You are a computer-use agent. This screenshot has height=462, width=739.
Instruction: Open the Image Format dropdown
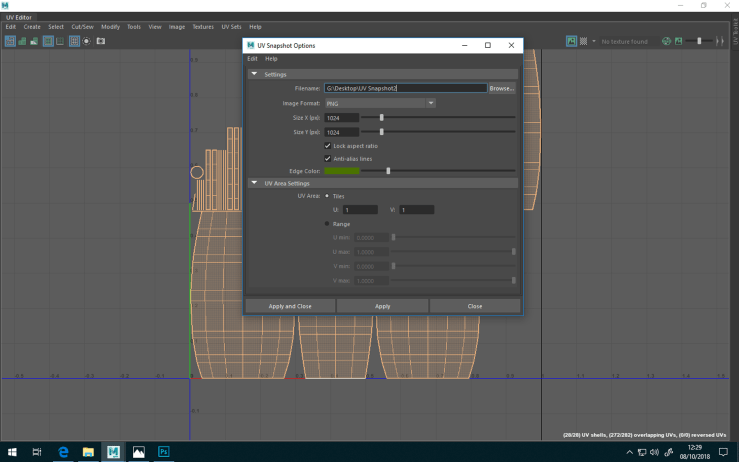coord(380,103)
